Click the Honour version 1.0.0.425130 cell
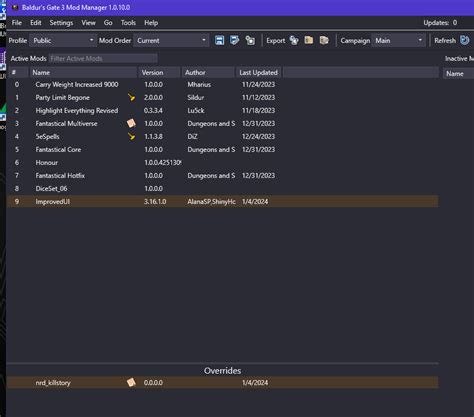This screenshot has height=417, width=474. 163,162
